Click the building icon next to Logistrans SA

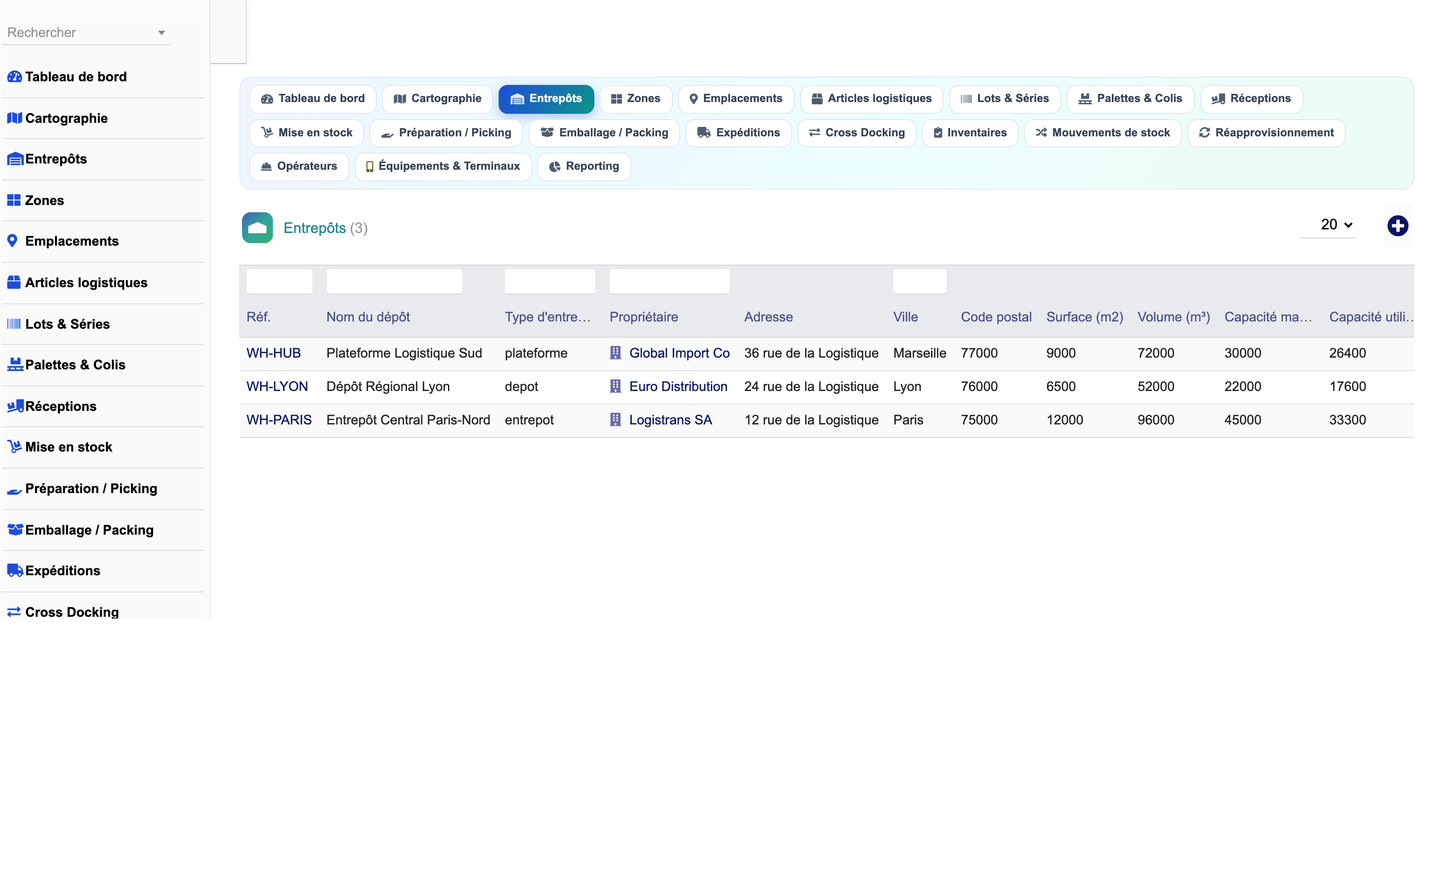[x=616, y=420]
